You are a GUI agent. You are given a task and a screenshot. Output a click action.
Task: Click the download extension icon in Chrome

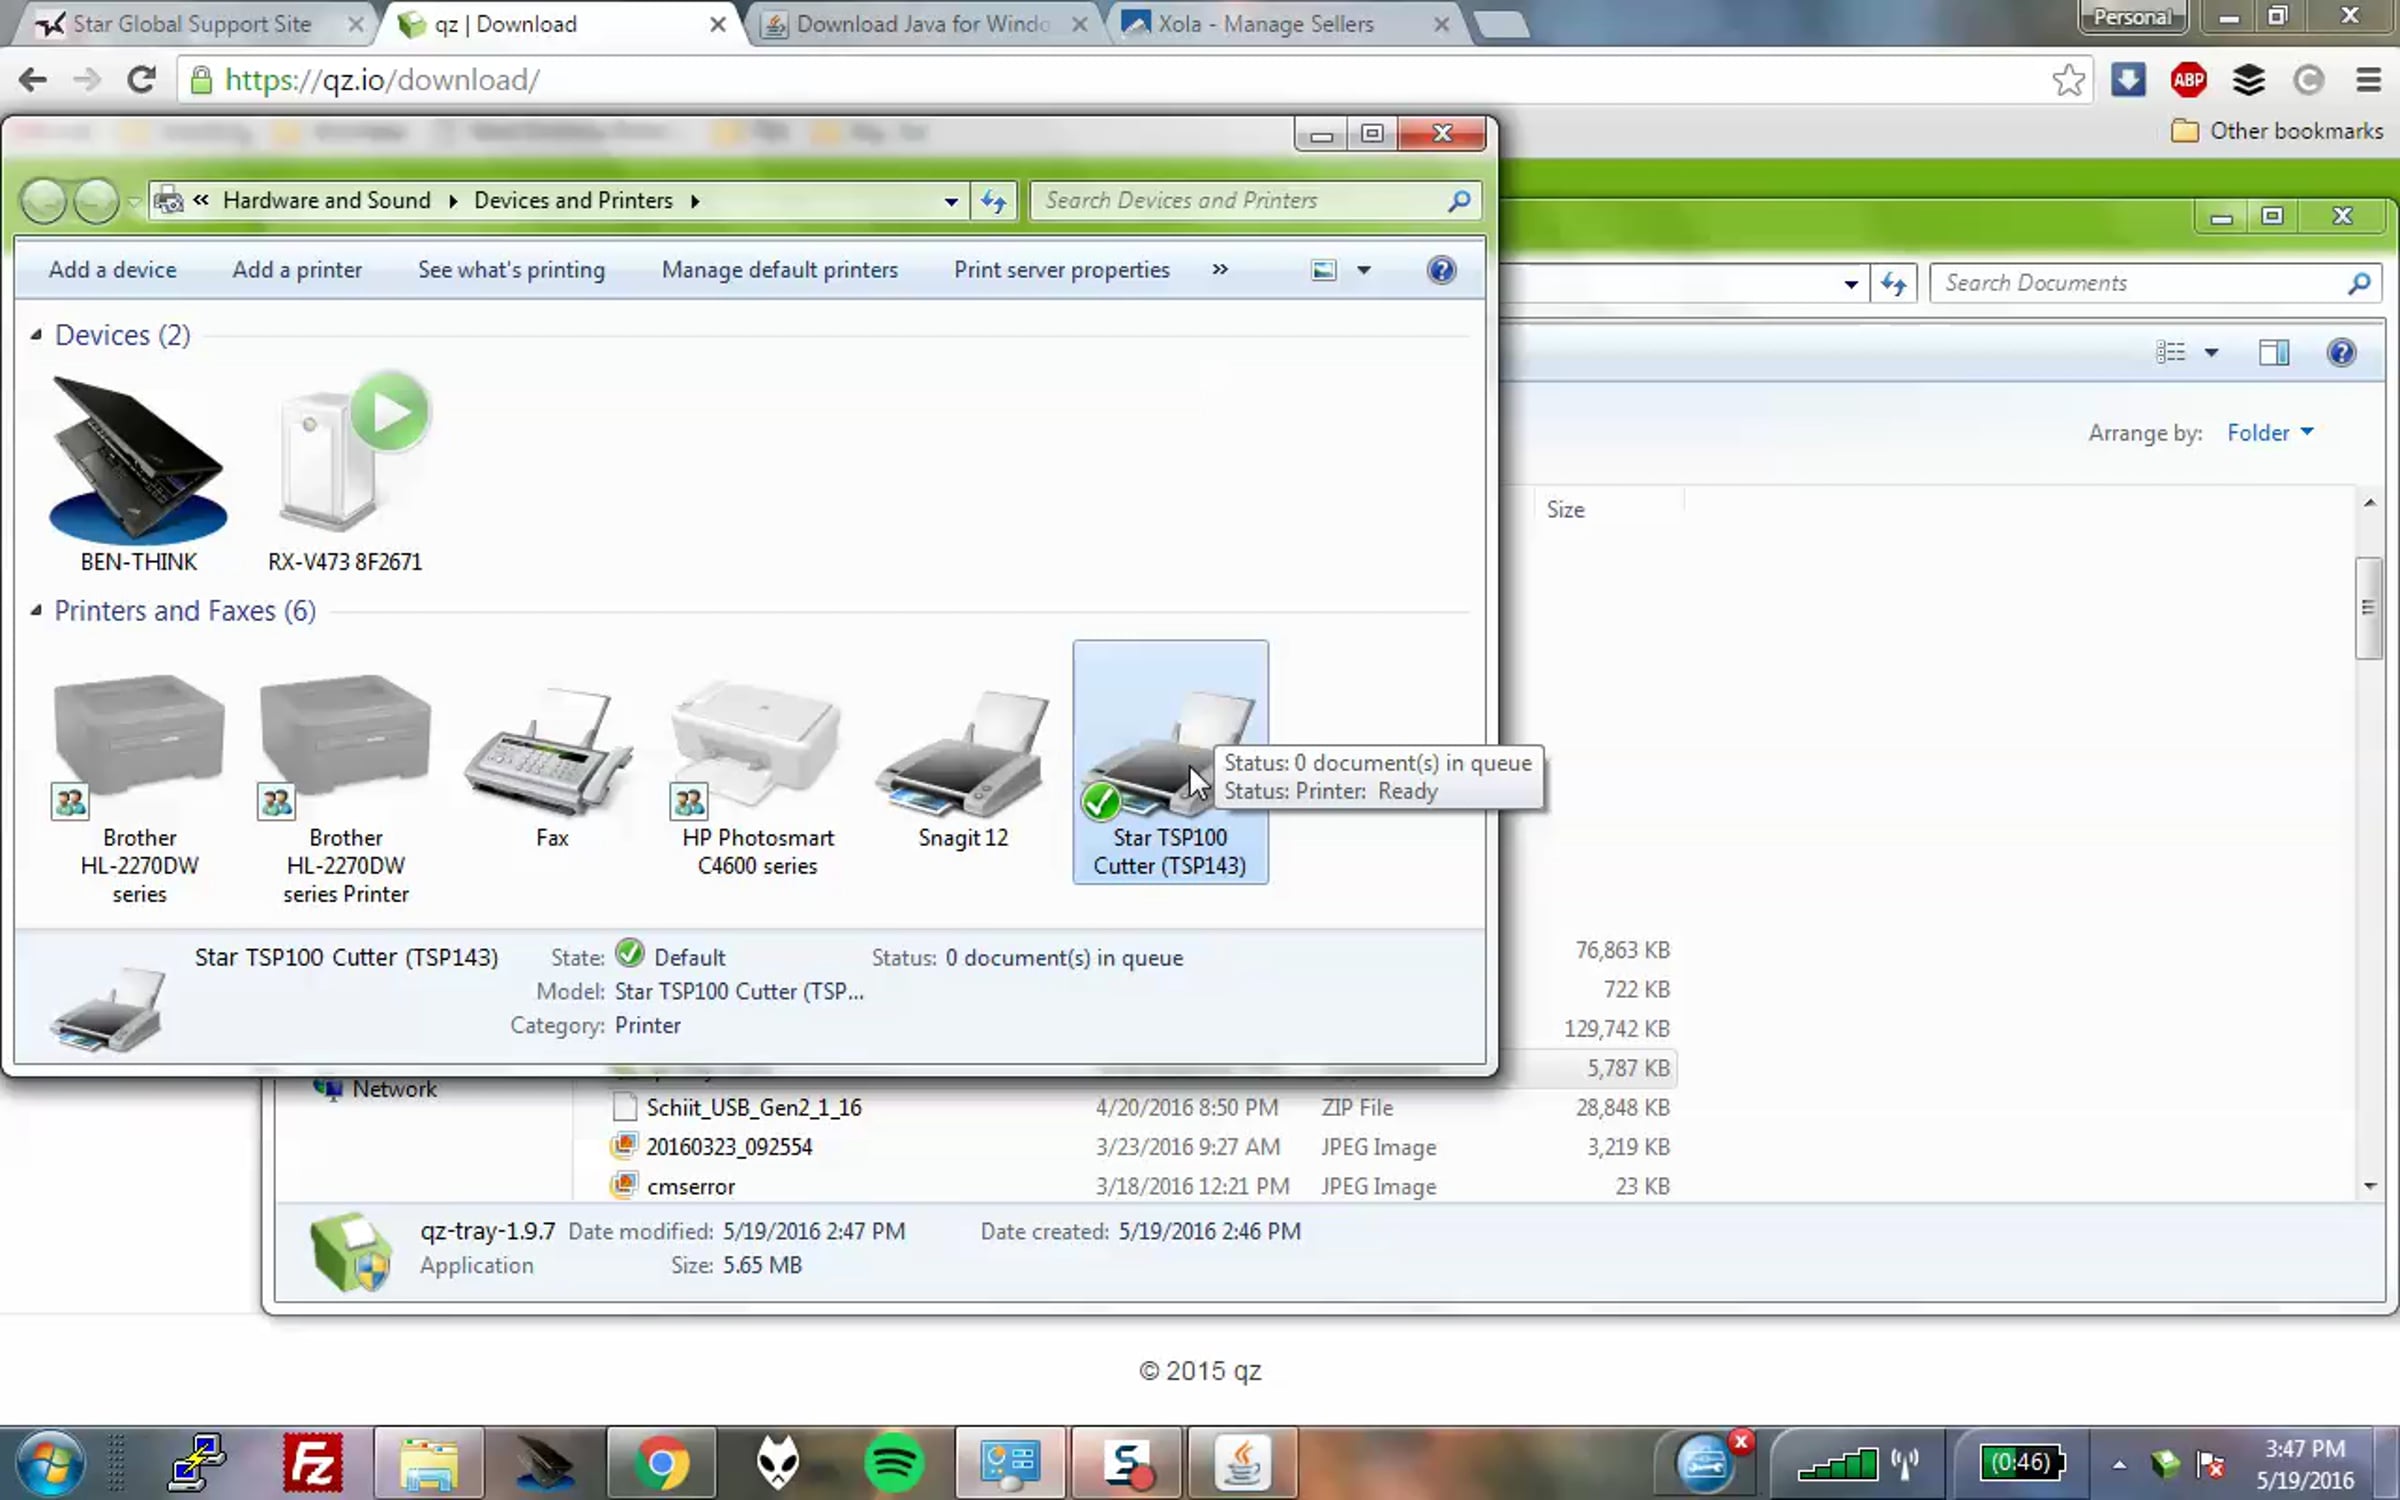(2128, 80)
